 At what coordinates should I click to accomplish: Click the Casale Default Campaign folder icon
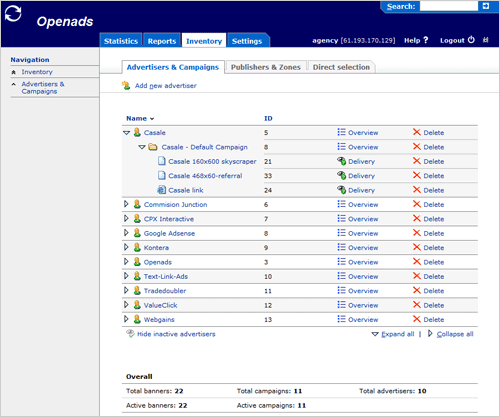pos(153,147)
